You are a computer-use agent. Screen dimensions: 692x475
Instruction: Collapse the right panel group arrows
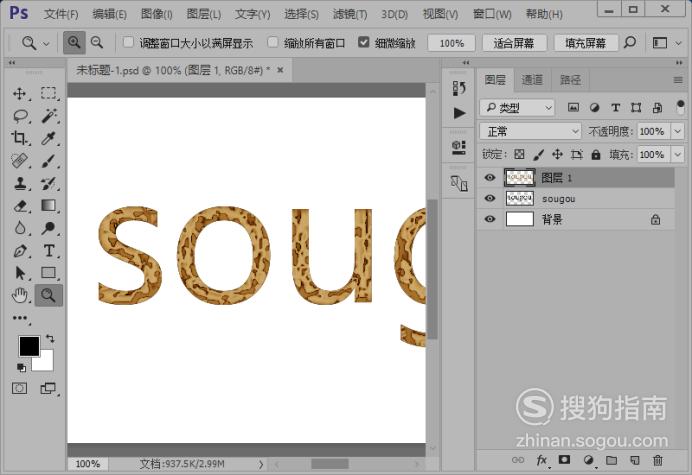pos(679,63)
